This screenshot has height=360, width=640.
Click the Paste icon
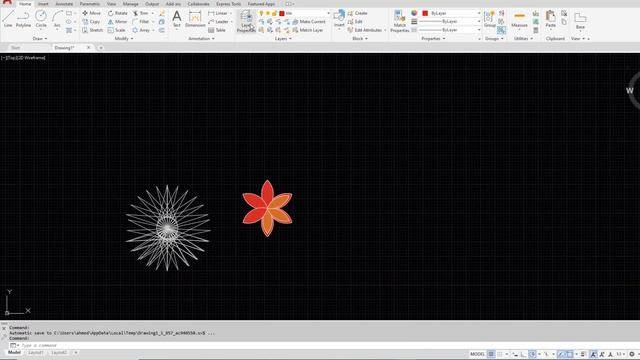(550, 19)
